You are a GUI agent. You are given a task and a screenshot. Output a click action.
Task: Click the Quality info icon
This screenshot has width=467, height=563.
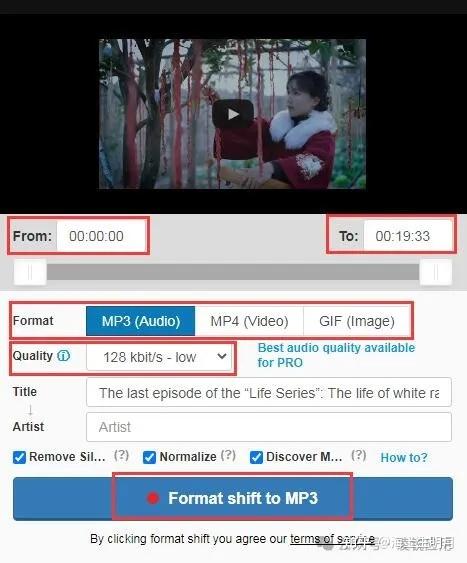[x=64, y=356]
